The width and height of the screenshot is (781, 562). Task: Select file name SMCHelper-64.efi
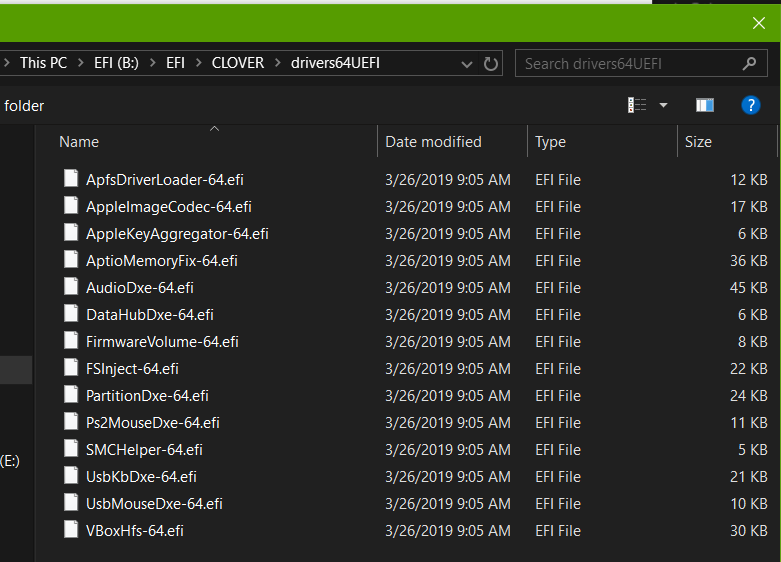144,450
